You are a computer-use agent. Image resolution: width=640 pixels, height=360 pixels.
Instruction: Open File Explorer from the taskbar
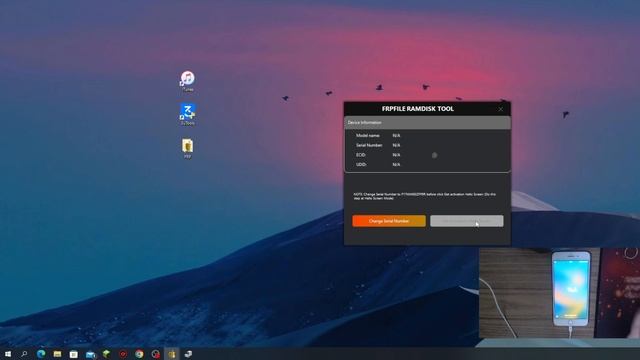[57, 354]
